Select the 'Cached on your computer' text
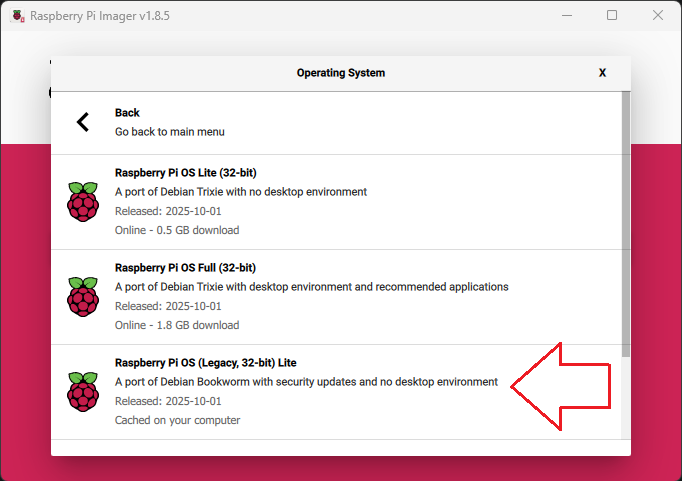 click(x=177, y=420)
